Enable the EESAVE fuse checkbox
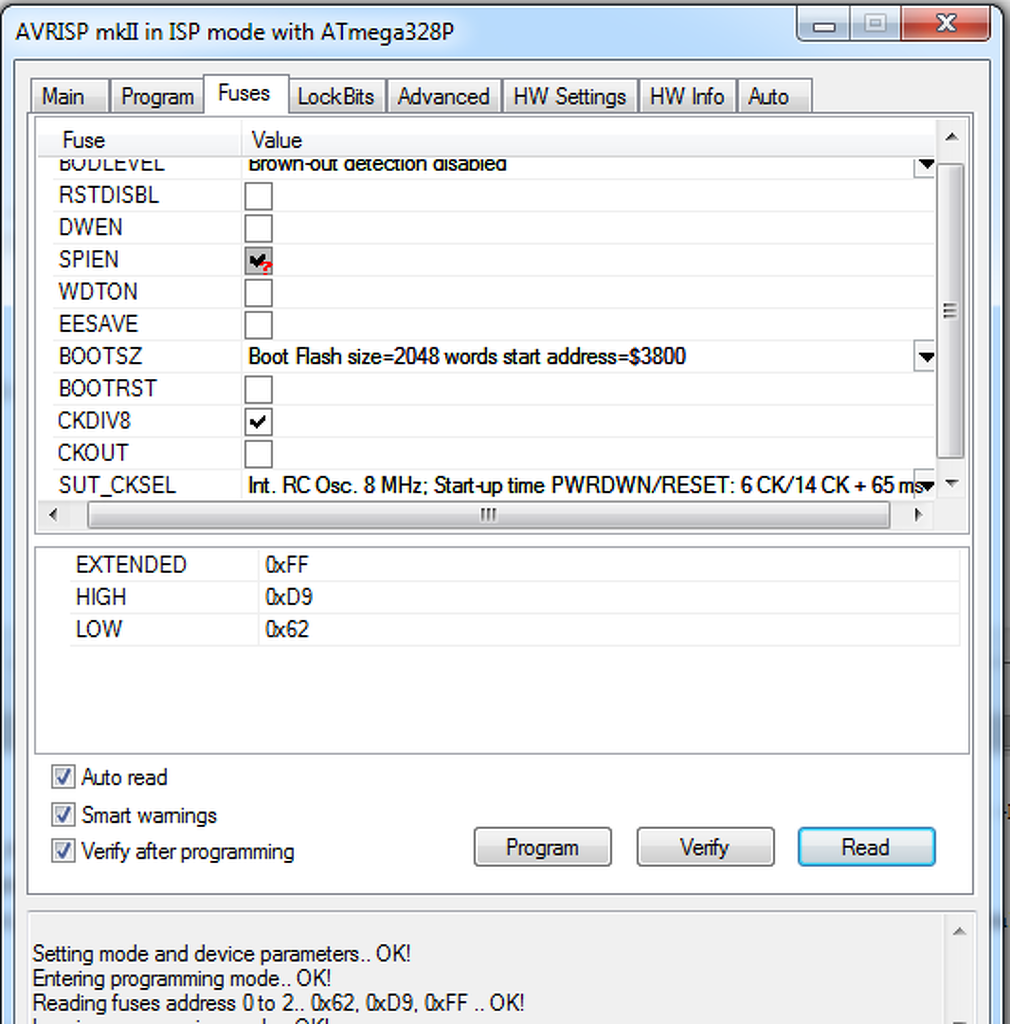 point(259,325)
